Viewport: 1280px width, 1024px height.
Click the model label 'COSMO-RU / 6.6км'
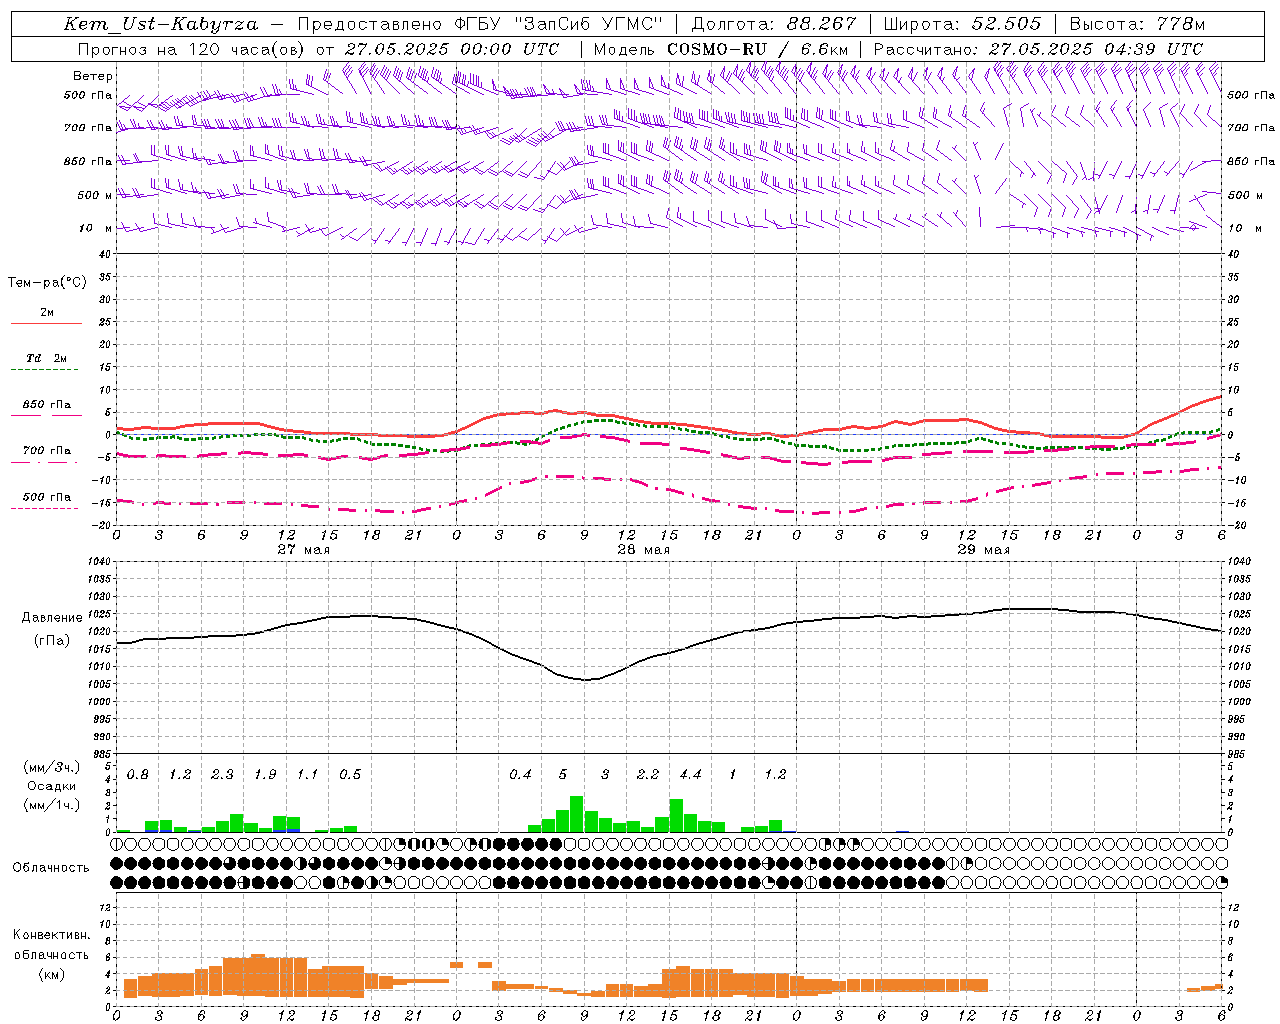point(757,49)
